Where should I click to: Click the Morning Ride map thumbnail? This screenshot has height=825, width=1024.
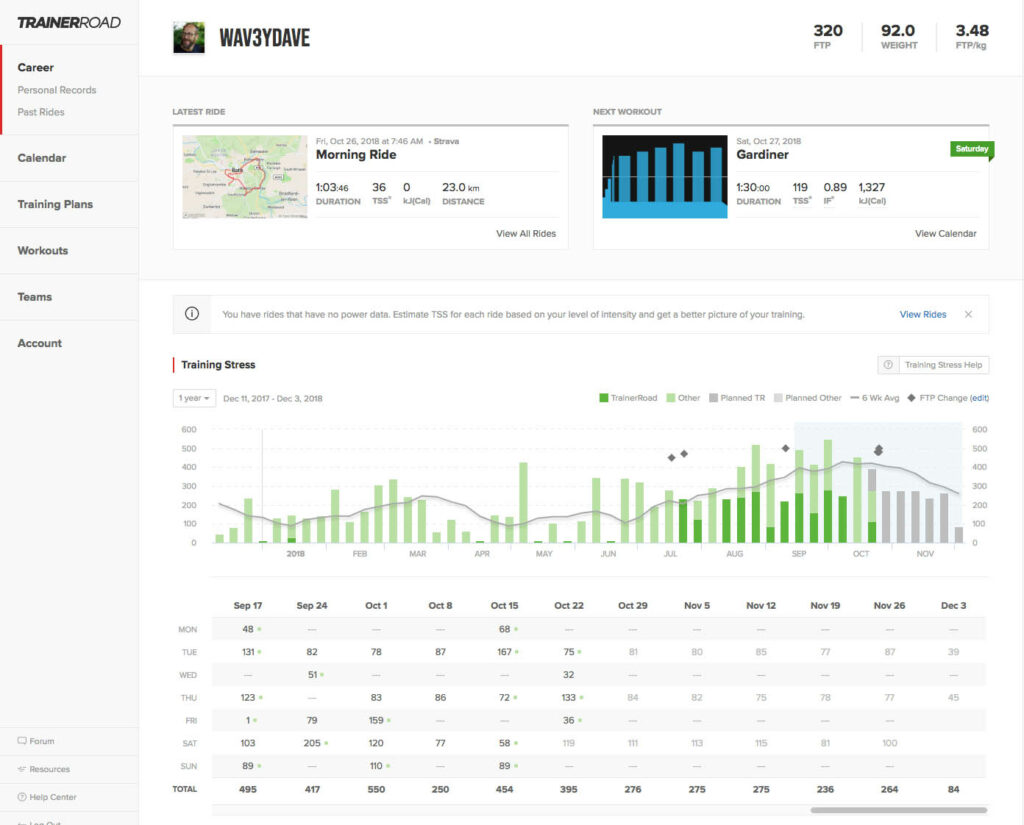coord(245,176)
